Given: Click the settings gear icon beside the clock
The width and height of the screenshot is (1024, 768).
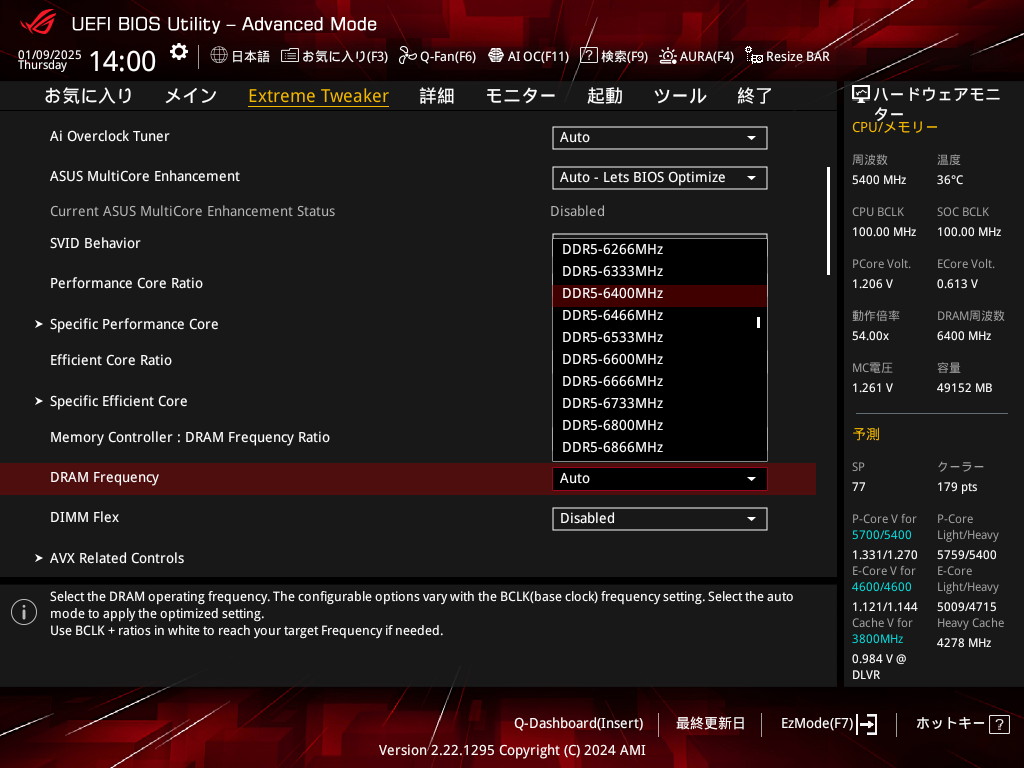Looking at the screenshot, I should coord(178,52).
